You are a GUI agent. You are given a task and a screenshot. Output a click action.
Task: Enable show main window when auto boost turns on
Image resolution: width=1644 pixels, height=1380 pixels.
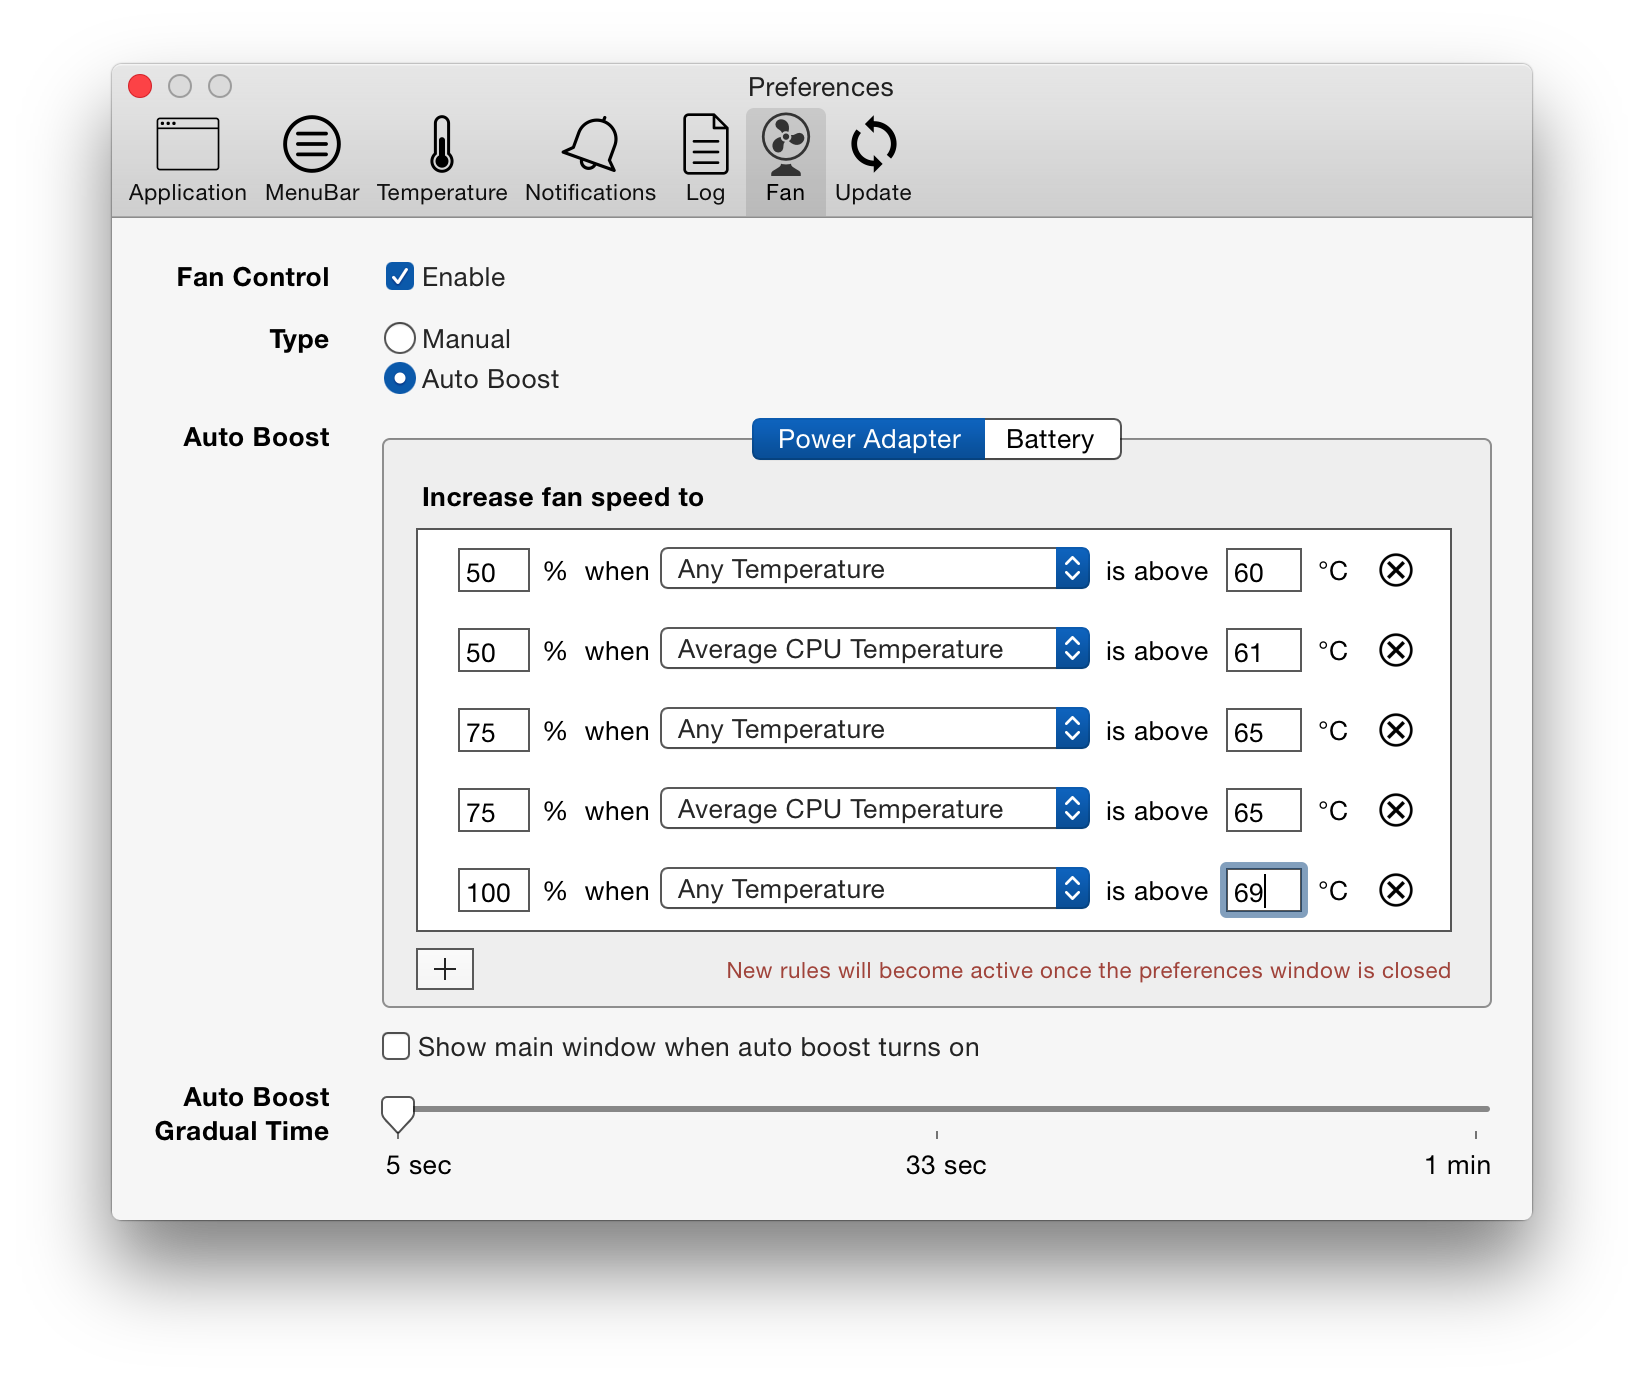[x=396, y=1046]
